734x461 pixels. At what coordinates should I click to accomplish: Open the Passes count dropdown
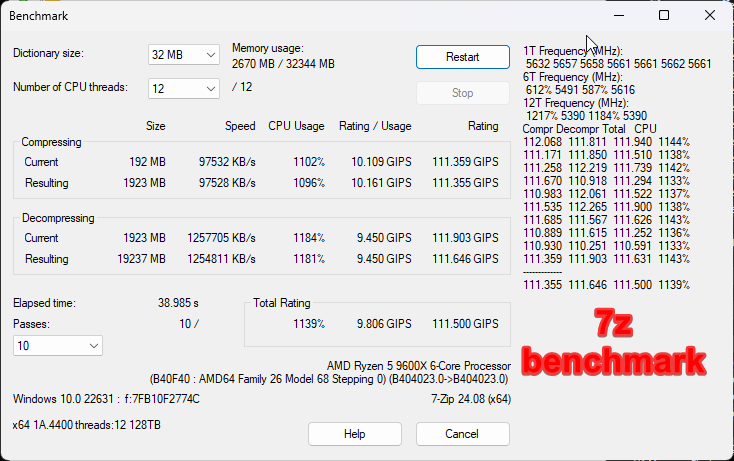coord(58,346)
